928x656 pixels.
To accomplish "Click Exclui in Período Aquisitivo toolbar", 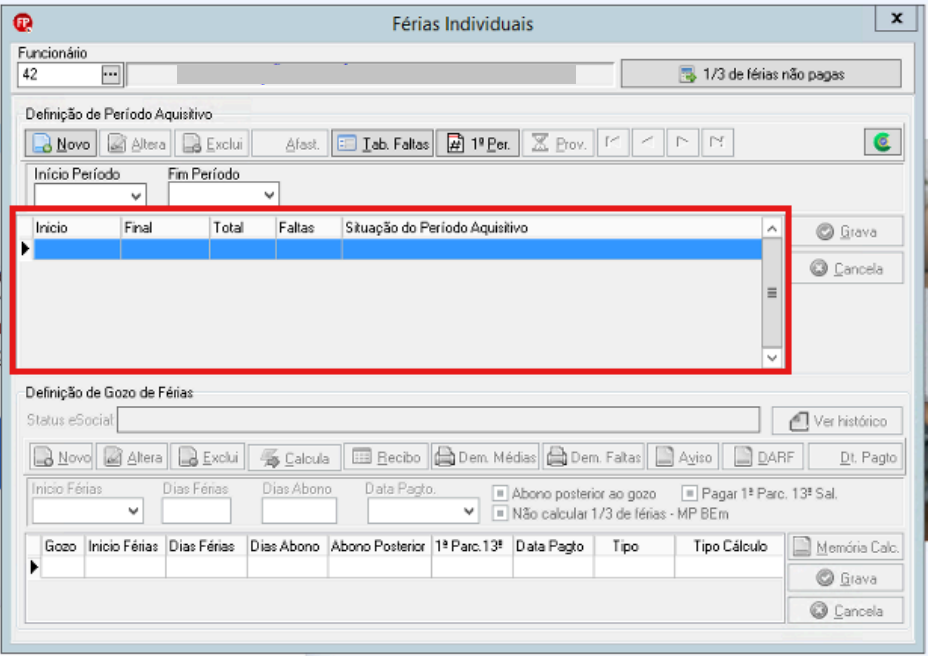I will pos(212,143).
